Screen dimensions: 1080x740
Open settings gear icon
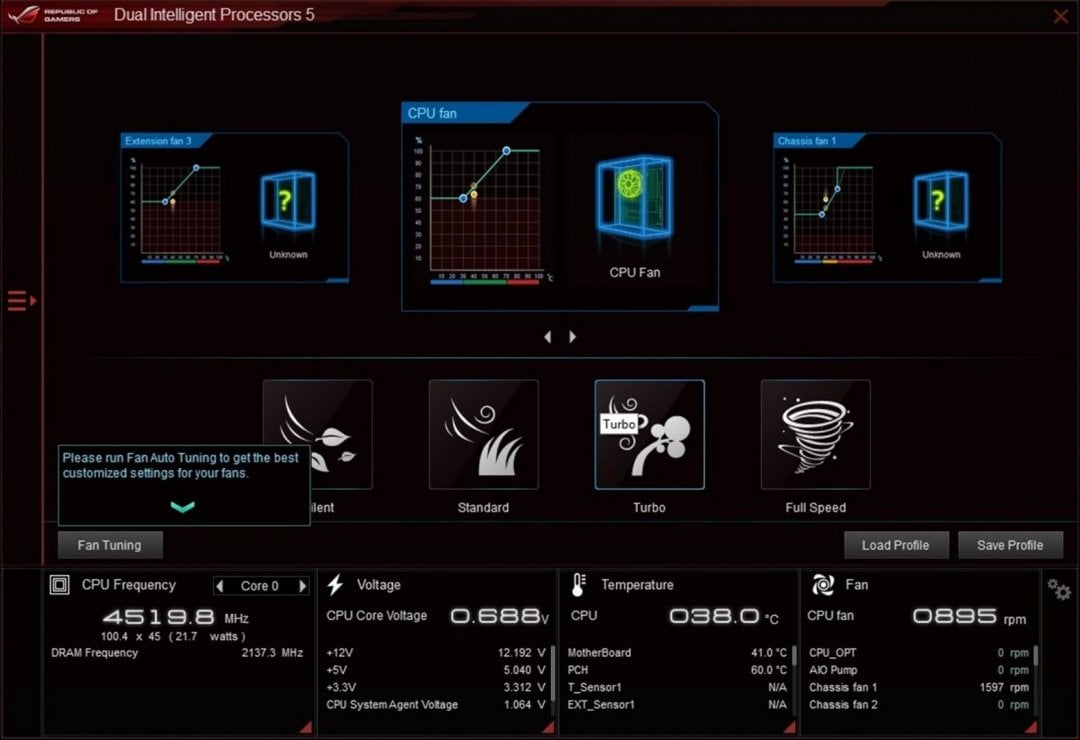pos(1059,589)
